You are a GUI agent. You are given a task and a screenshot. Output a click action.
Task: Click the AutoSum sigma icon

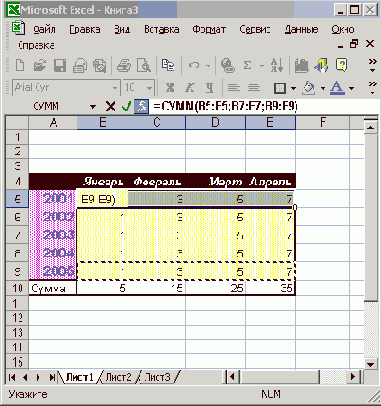pyautogui.click(x=247, y=65)
